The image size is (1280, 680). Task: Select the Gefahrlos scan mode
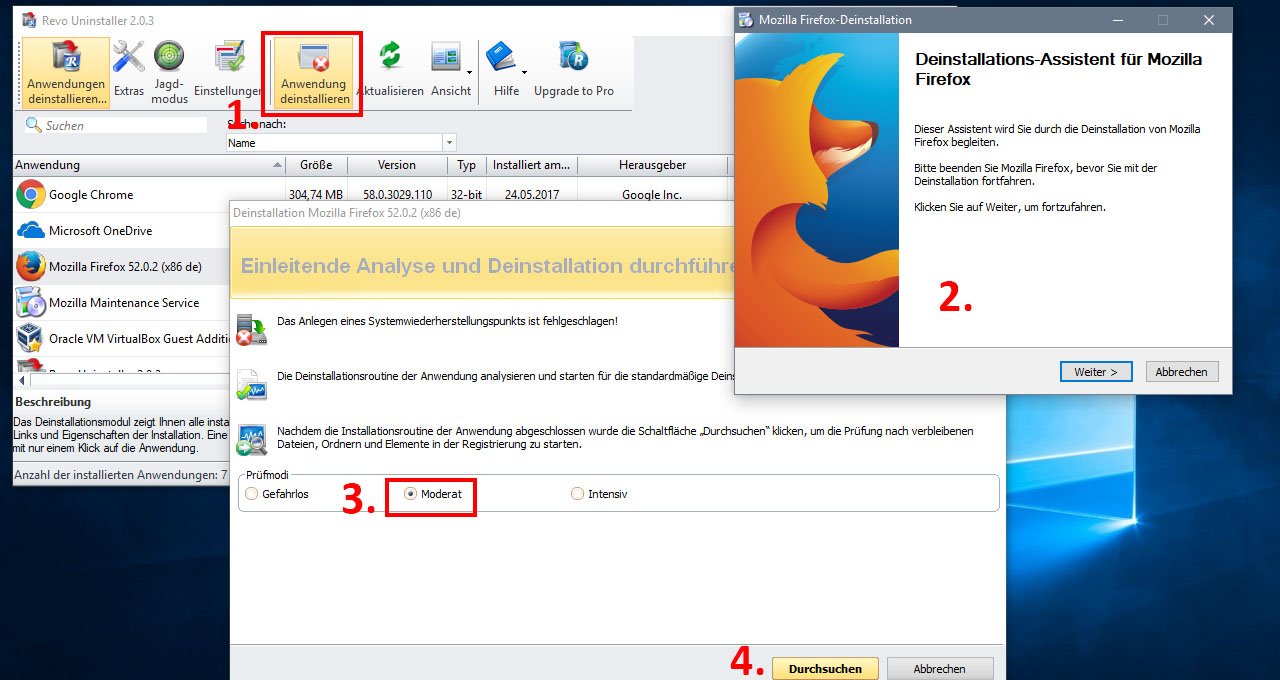252,494
